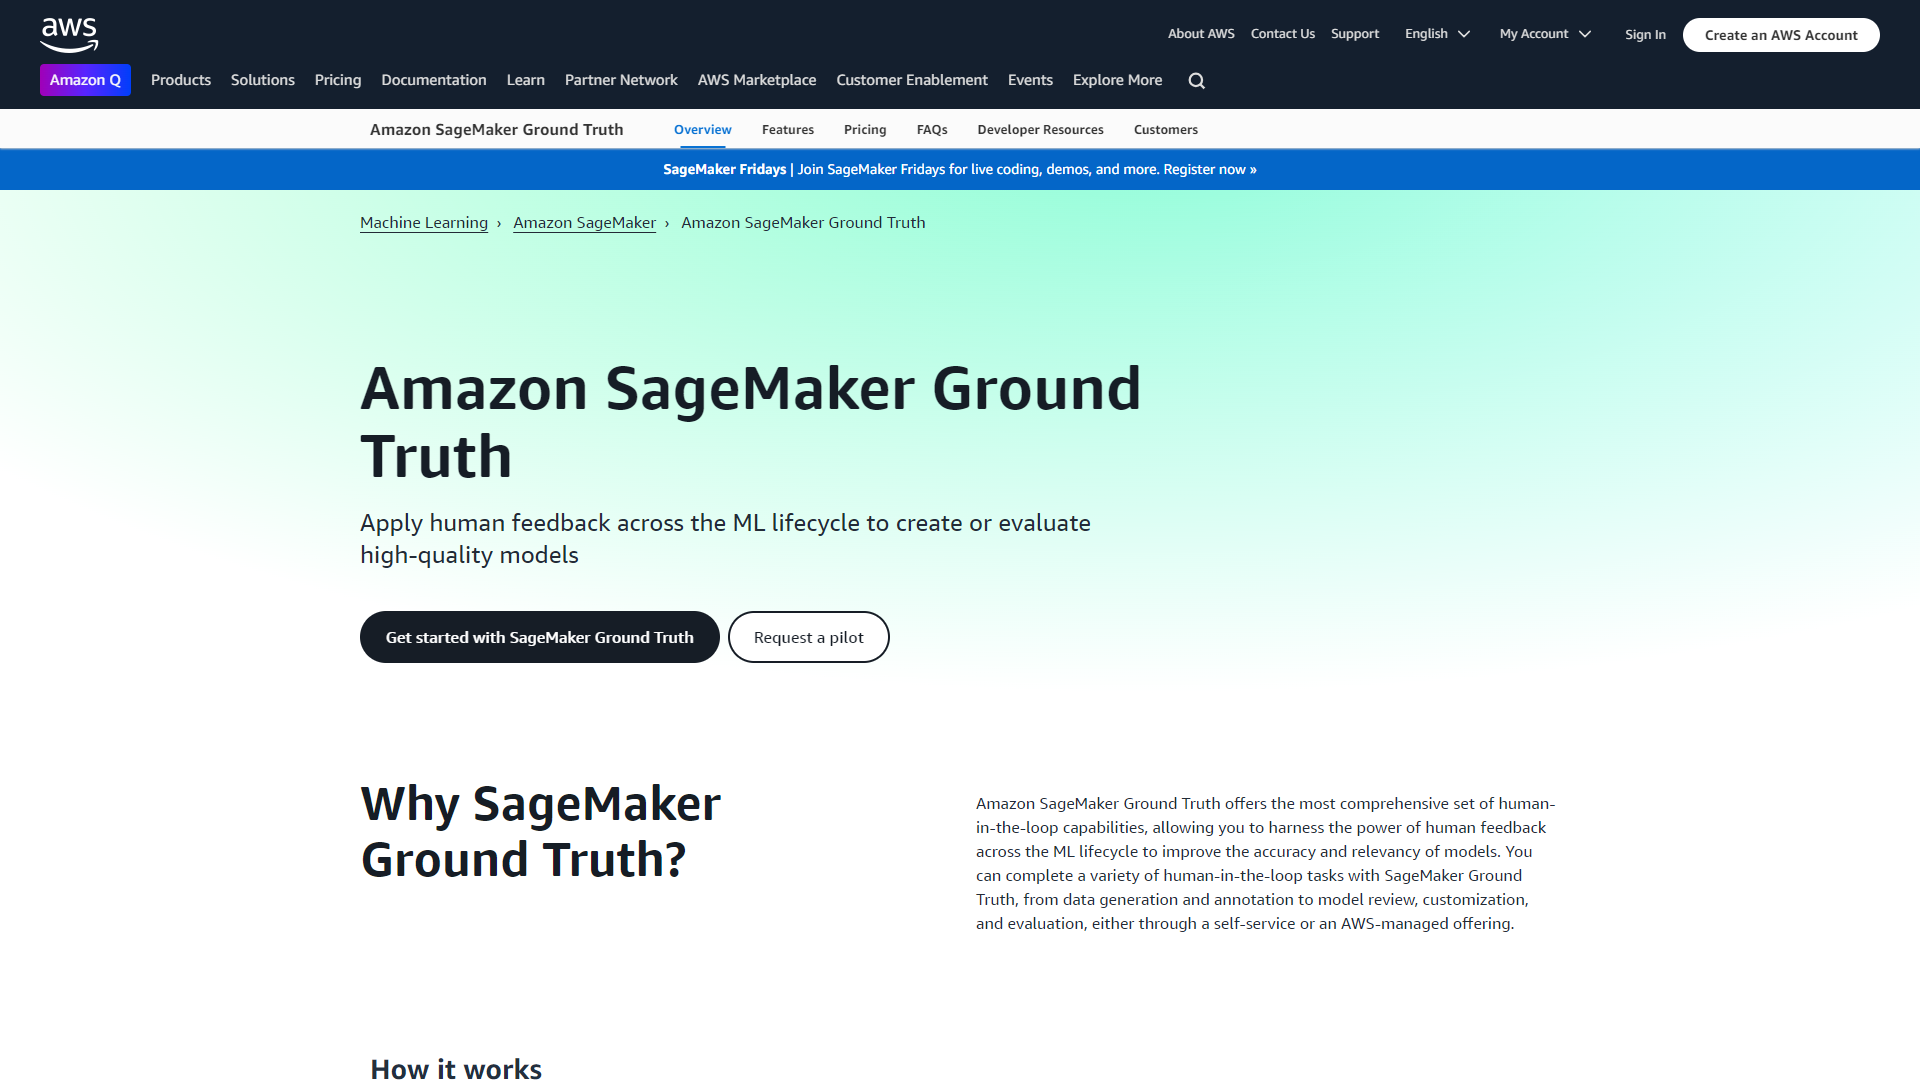Go to Machine Learning breadcrumb link
The image size is (1920, 1080).
[423, 222]
